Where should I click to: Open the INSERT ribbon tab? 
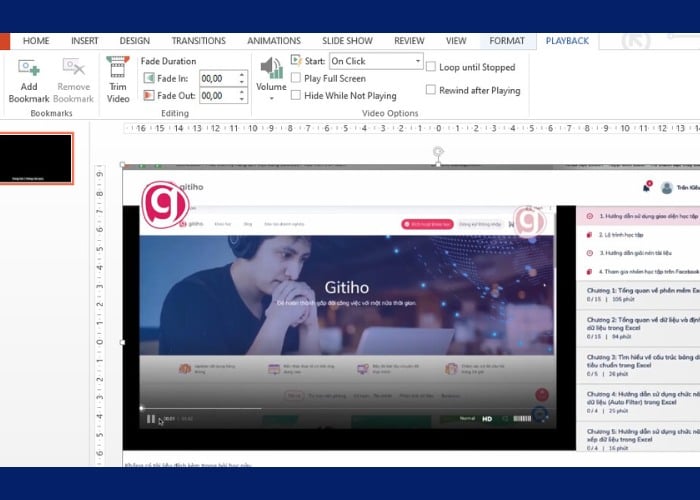click(84, 41)
